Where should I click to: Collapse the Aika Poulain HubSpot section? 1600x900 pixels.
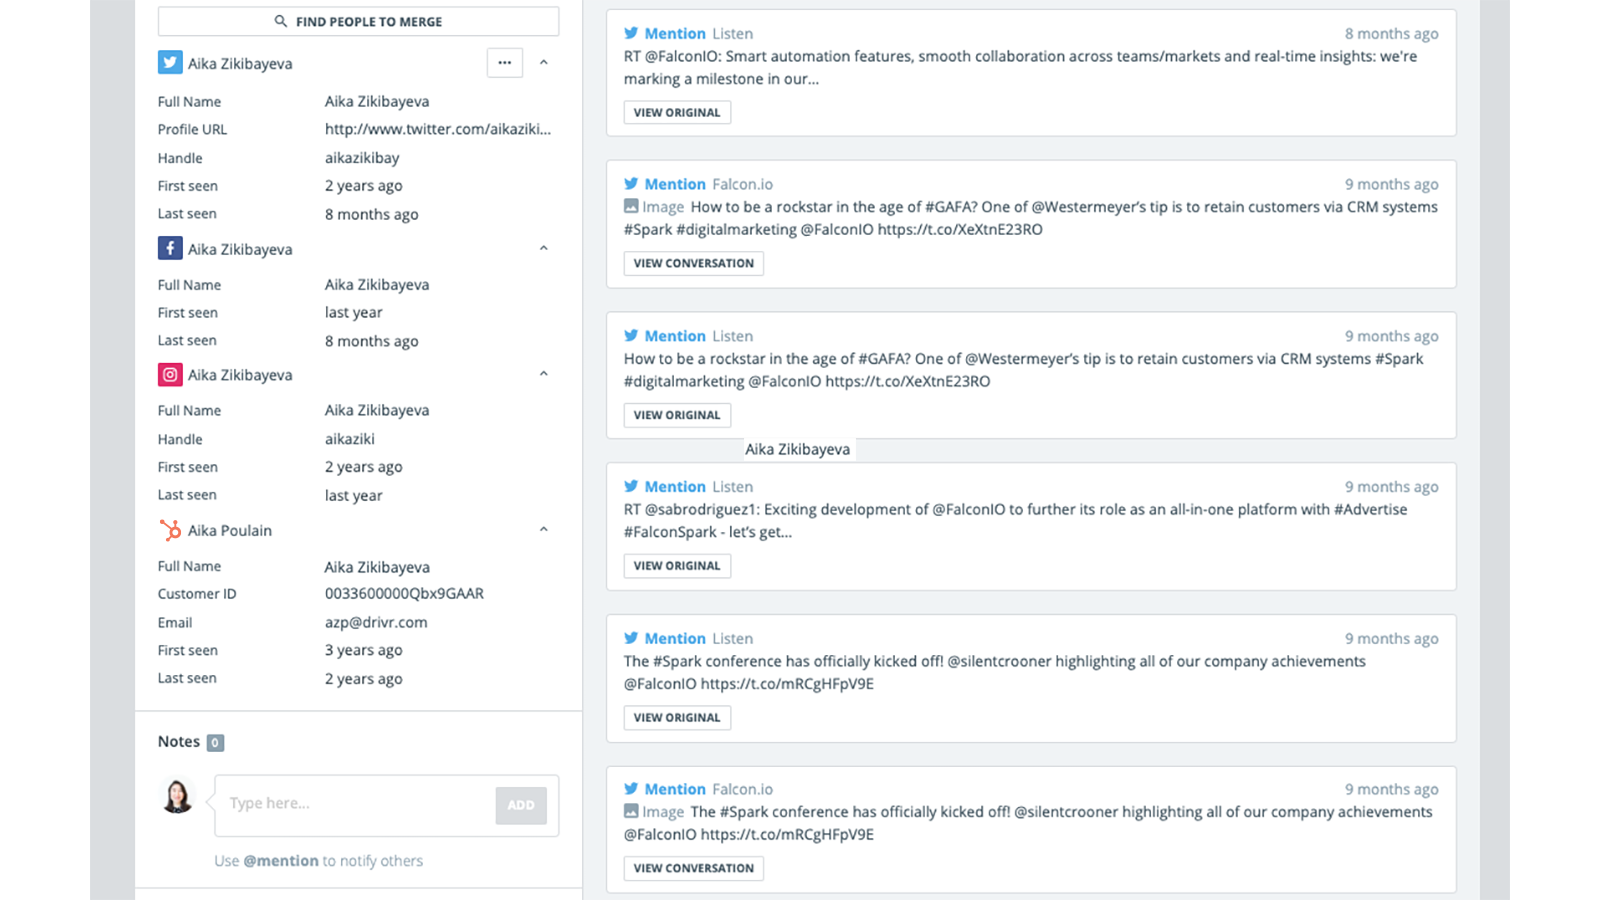pos(544,530)
